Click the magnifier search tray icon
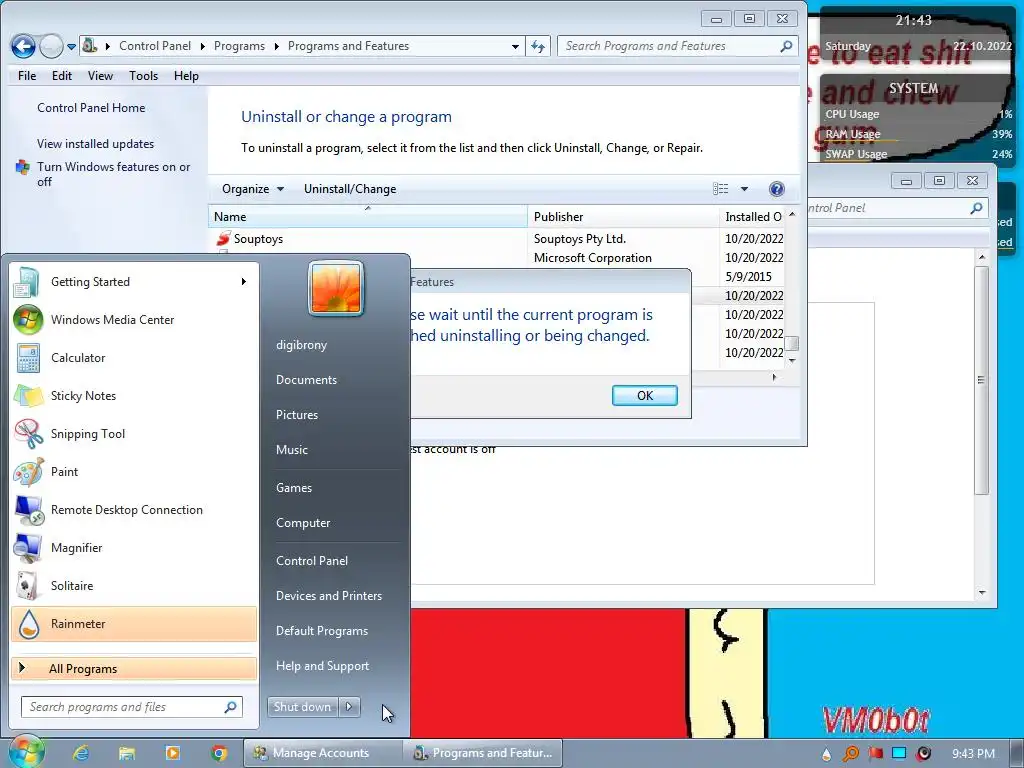 pos(850,754)
